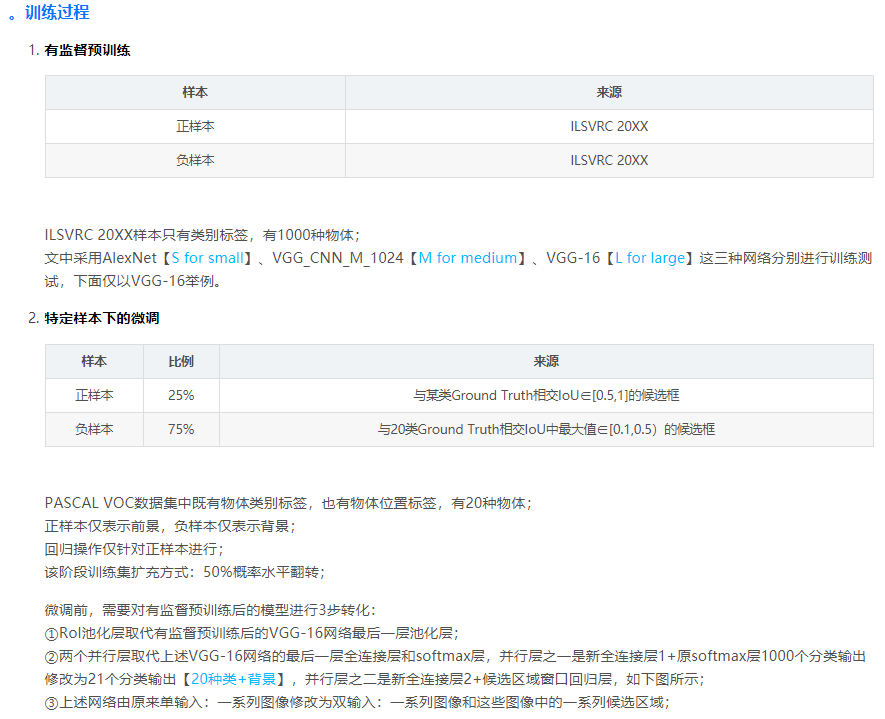Click the 75% cell
This screenshot has height=719, width=885.
tap(181, 429)
